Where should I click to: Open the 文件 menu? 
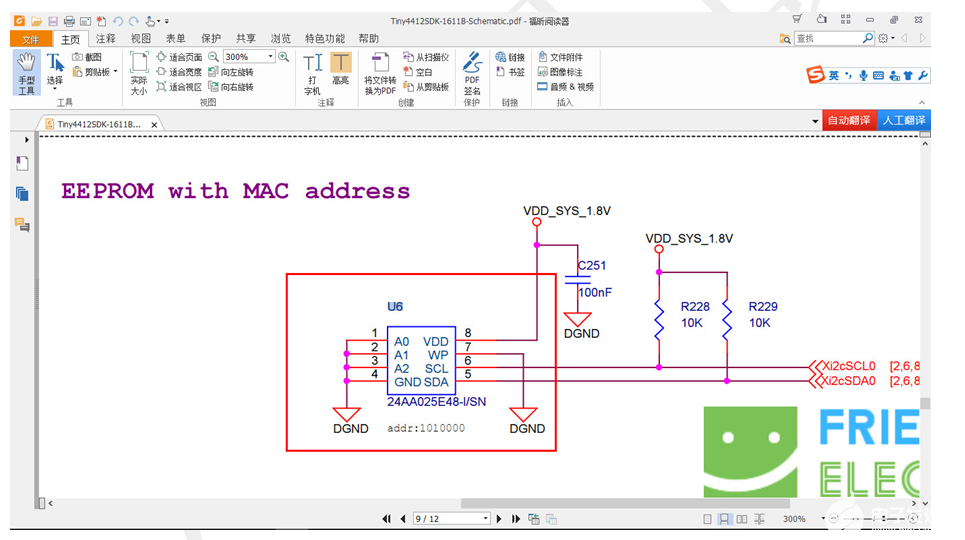coord(30,39)
